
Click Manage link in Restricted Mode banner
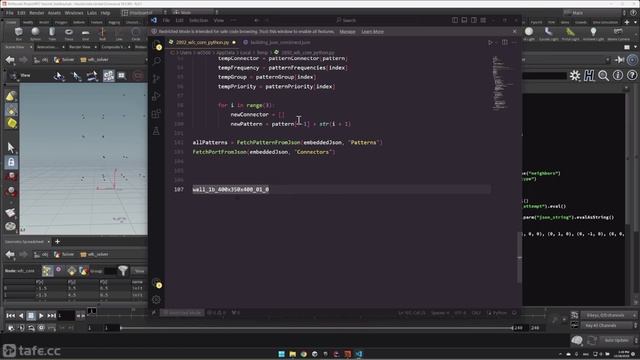click(x=347, y=31)
